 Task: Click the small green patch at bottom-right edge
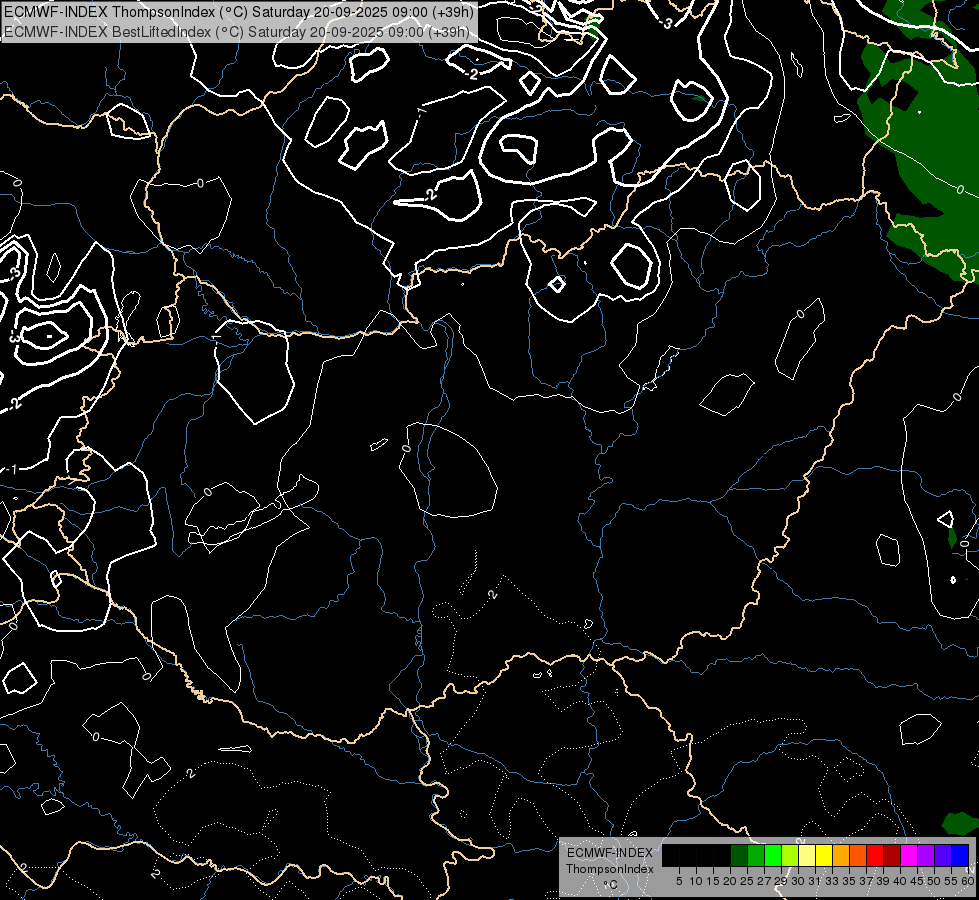[962, 823]
